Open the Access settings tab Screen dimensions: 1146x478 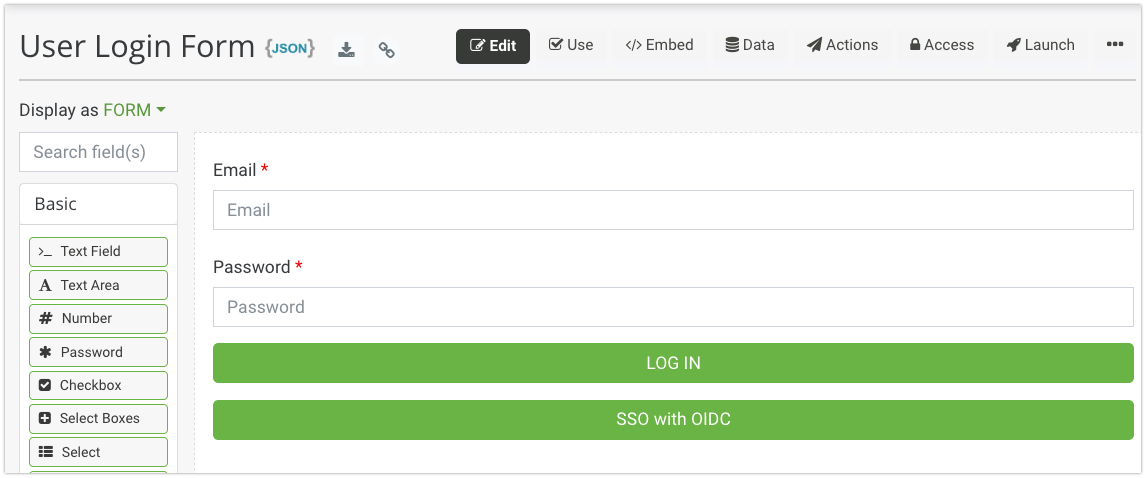pos(941,45)
